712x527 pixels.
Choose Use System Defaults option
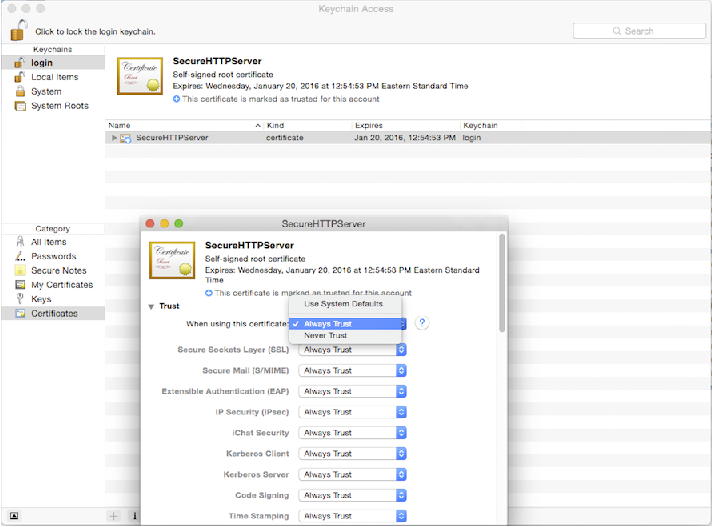pos(343,303)
